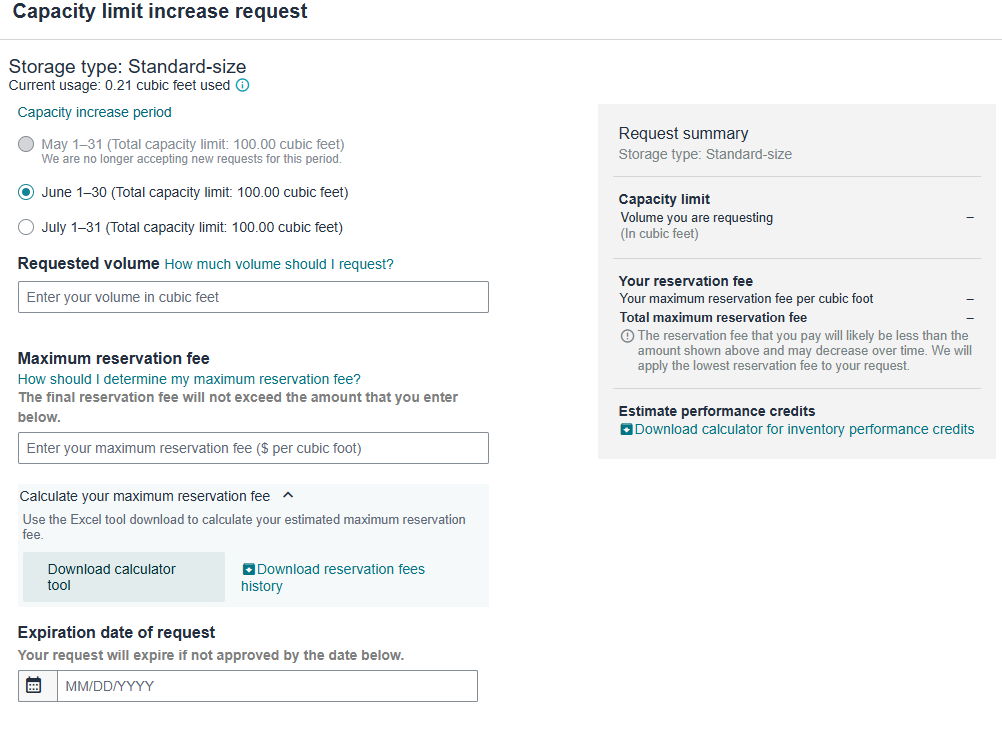Click 'Download calculator for inventory performance credits'
Viewport: 1002px width, 741px height.
coord(804,429)
